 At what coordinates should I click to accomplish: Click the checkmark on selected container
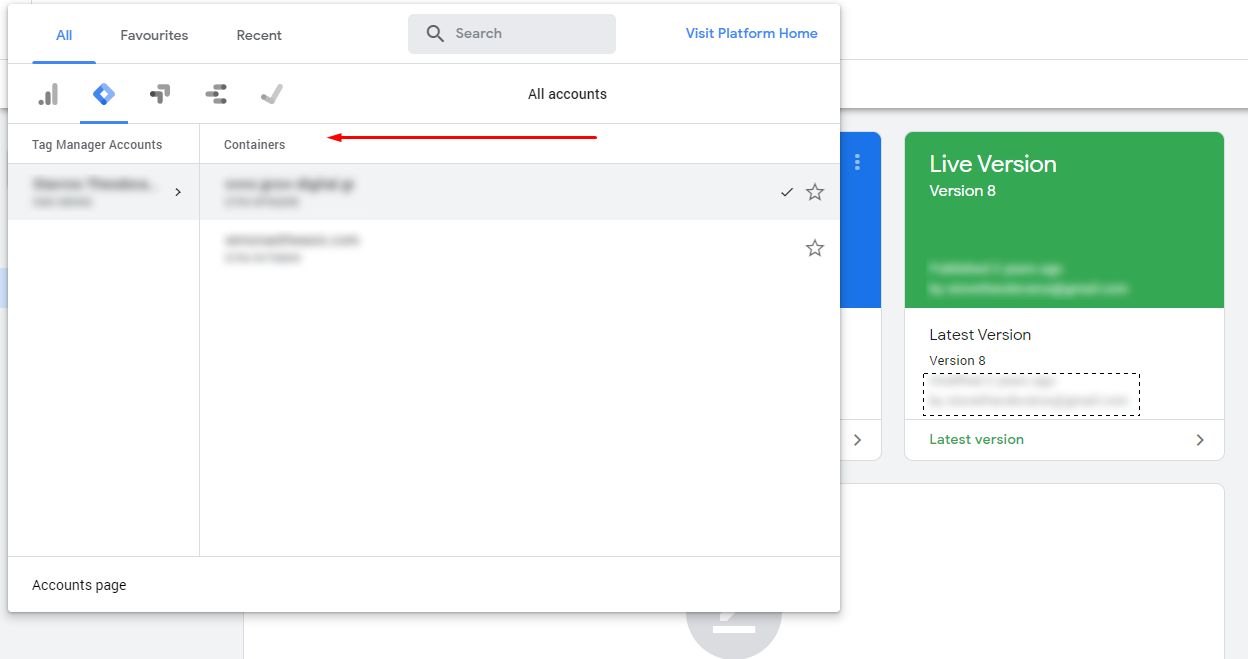[787, 192]
